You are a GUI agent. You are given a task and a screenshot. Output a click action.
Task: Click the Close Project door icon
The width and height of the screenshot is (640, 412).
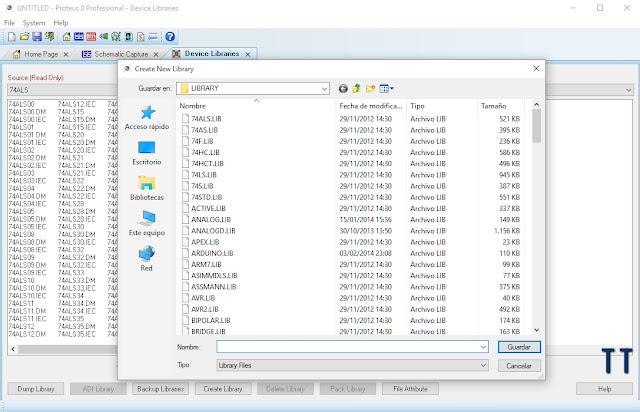point(49,37)
